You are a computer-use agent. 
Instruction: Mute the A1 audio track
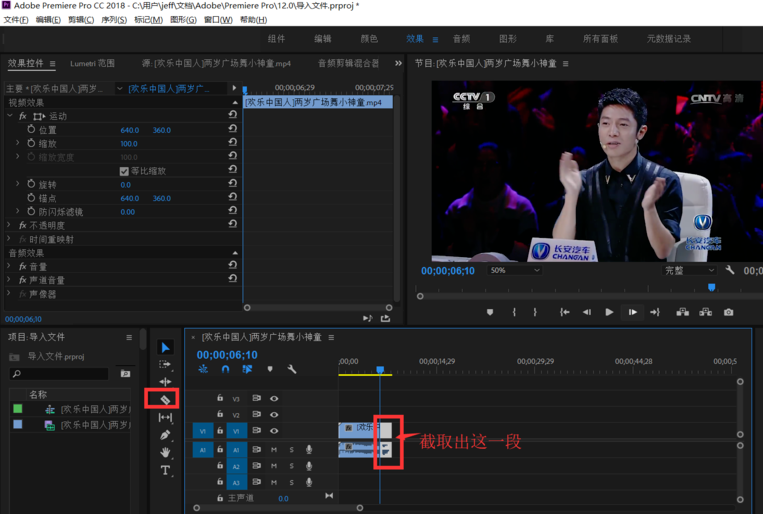[274, 449]
